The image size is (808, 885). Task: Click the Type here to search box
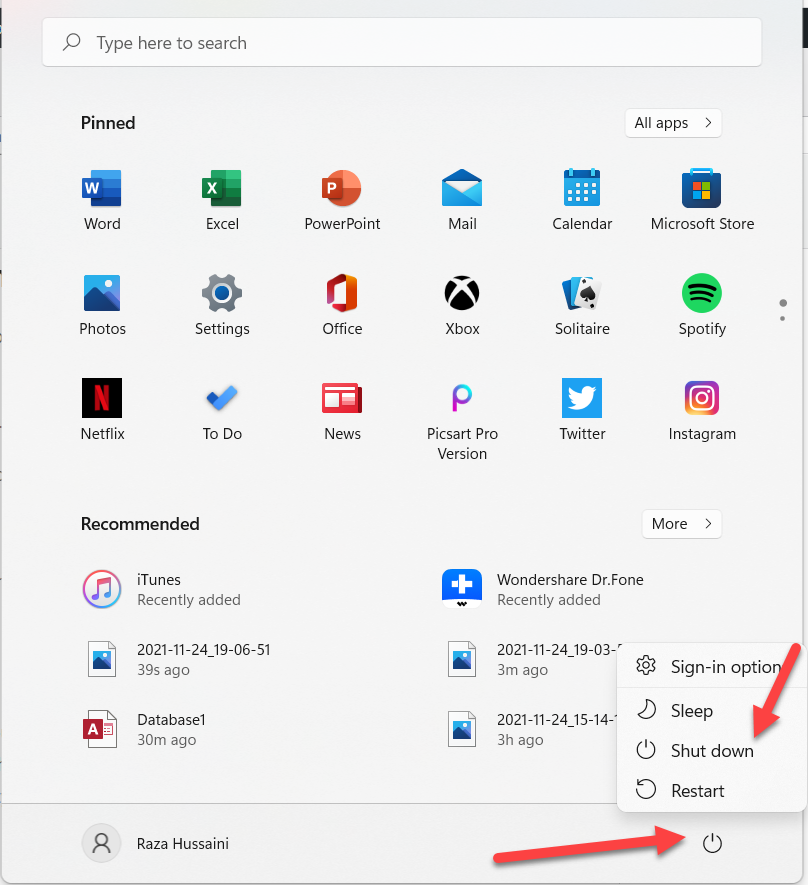402,43
